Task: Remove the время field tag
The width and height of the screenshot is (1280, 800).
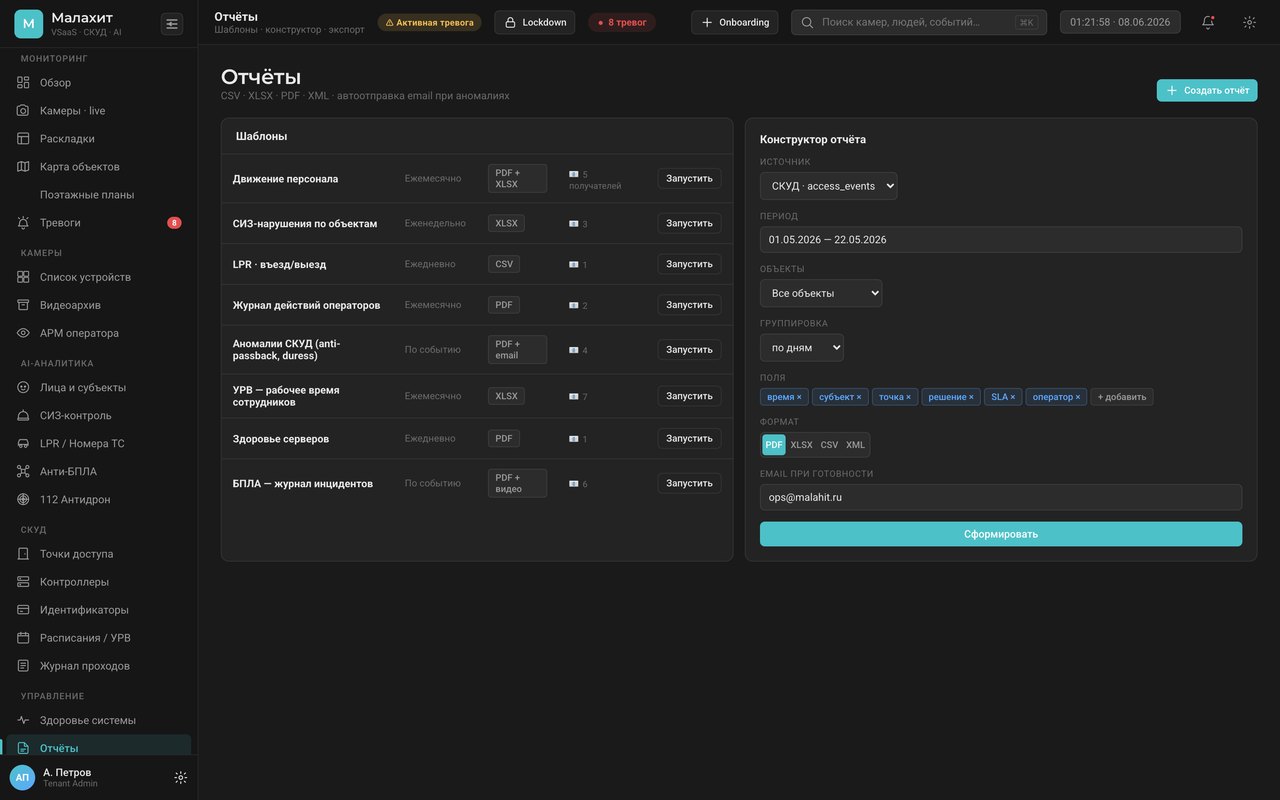Action: [799, 397]
